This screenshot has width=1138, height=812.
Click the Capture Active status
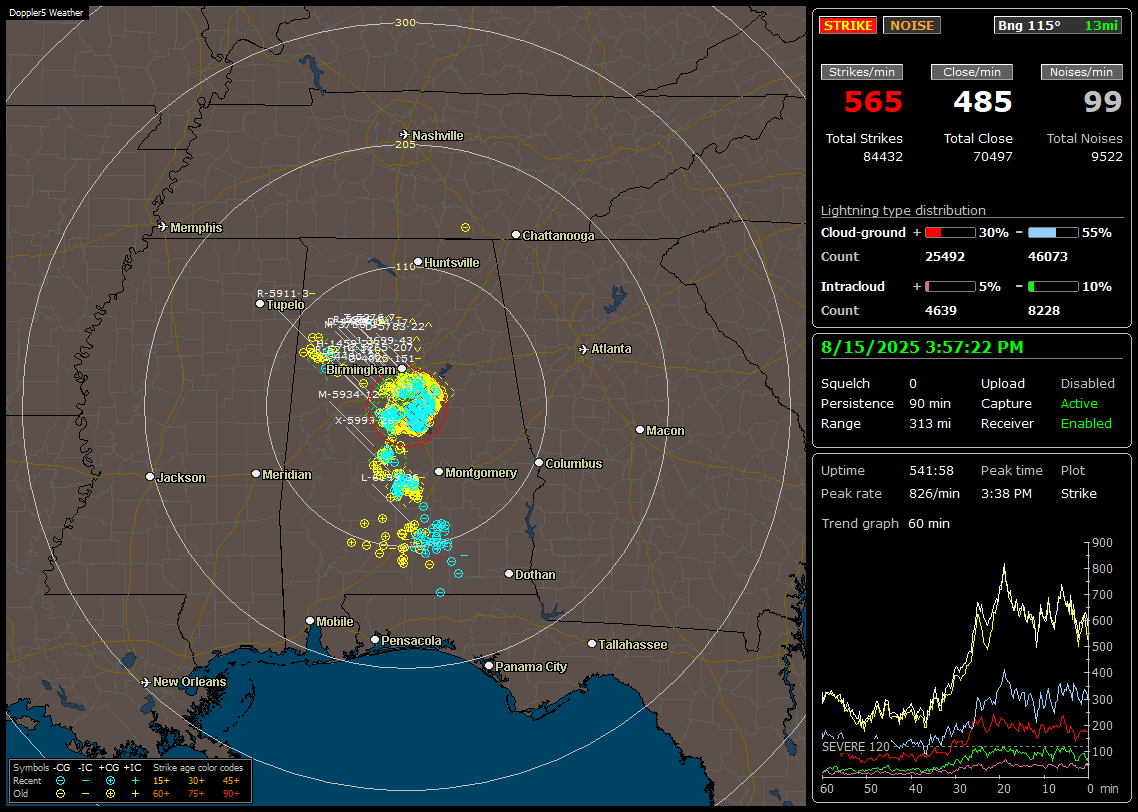[1078, 403]
